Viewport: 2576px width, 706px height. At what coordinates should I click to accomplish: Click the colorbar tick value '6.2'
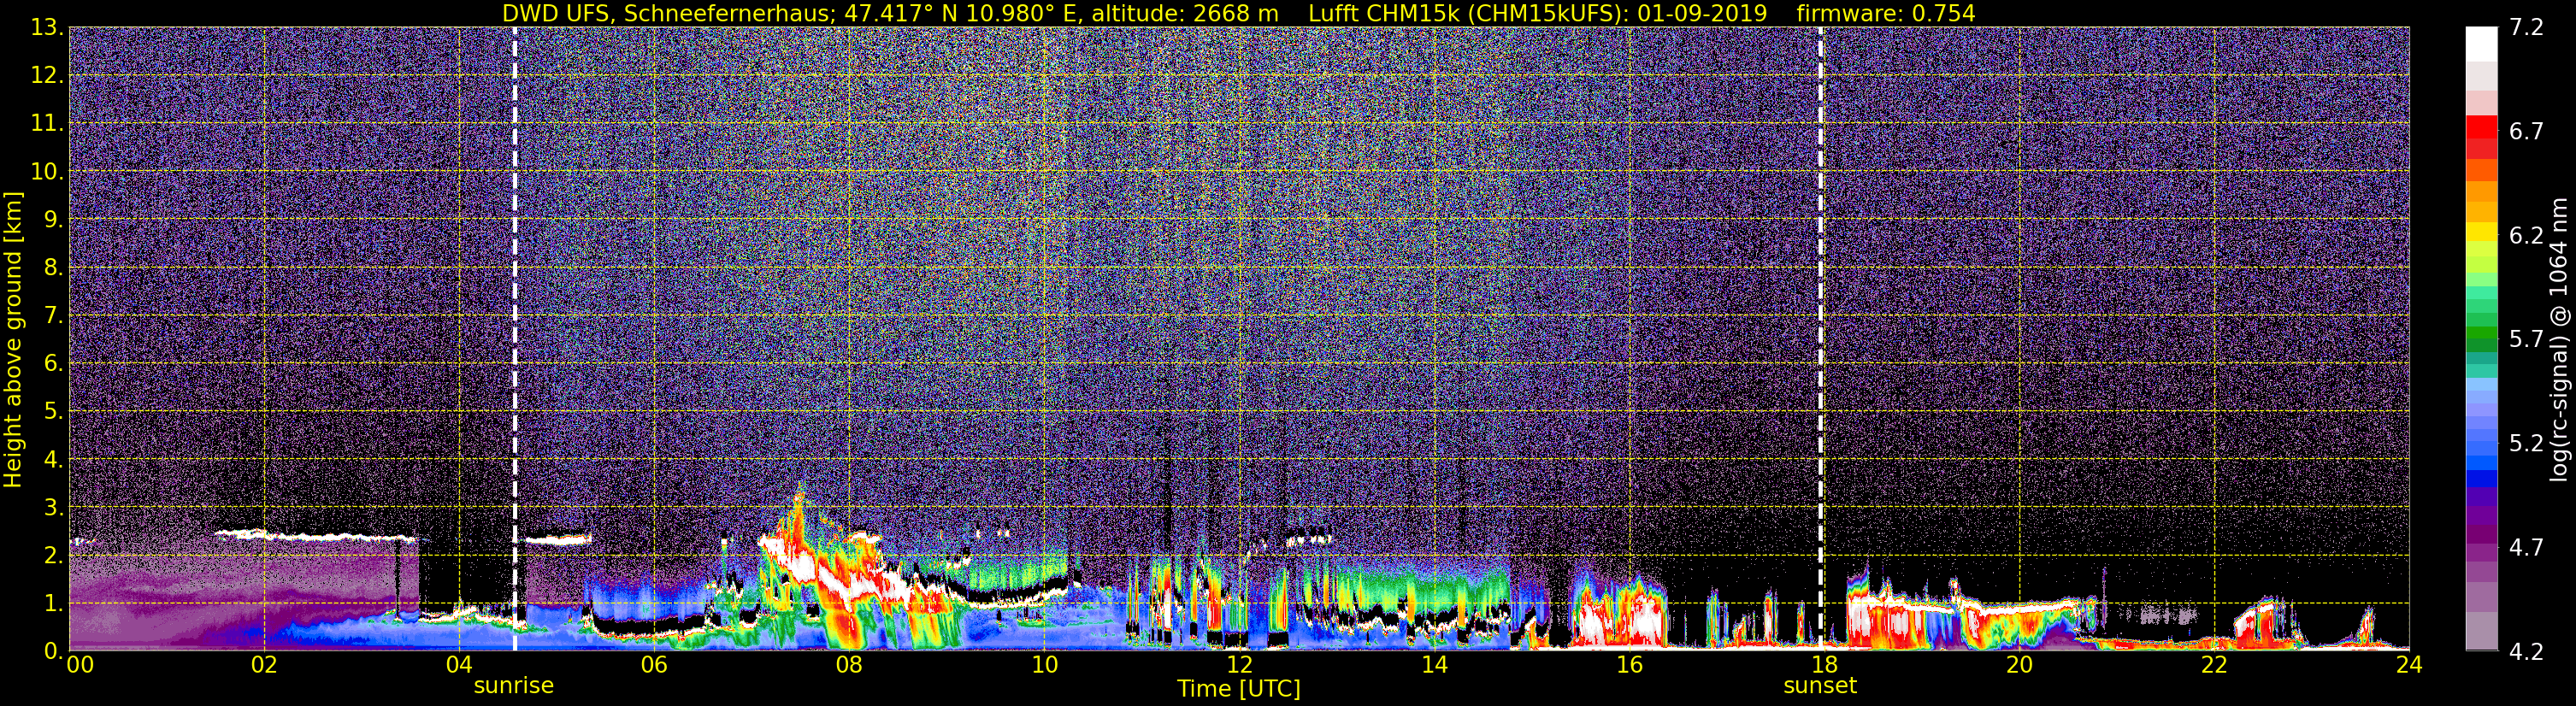coord(2526,236)
